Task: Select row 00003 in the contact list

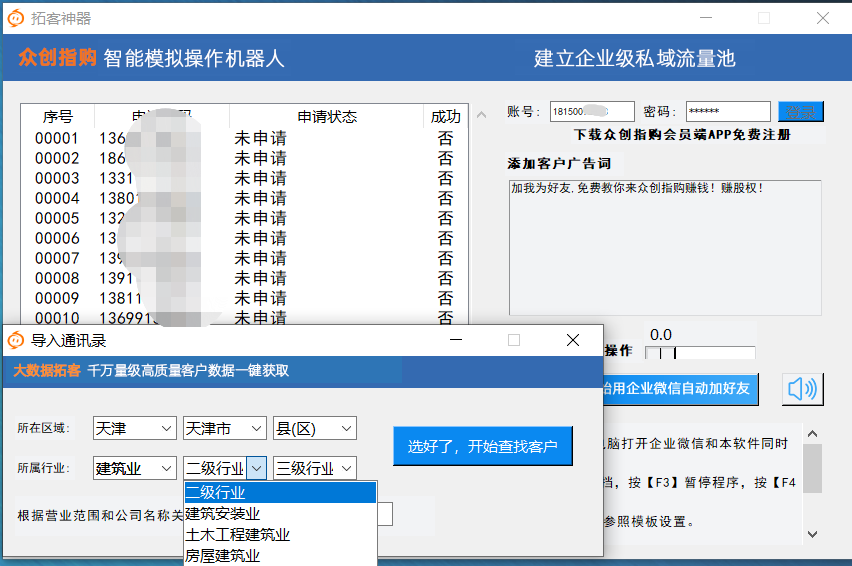Action: (x=245, y=178)
